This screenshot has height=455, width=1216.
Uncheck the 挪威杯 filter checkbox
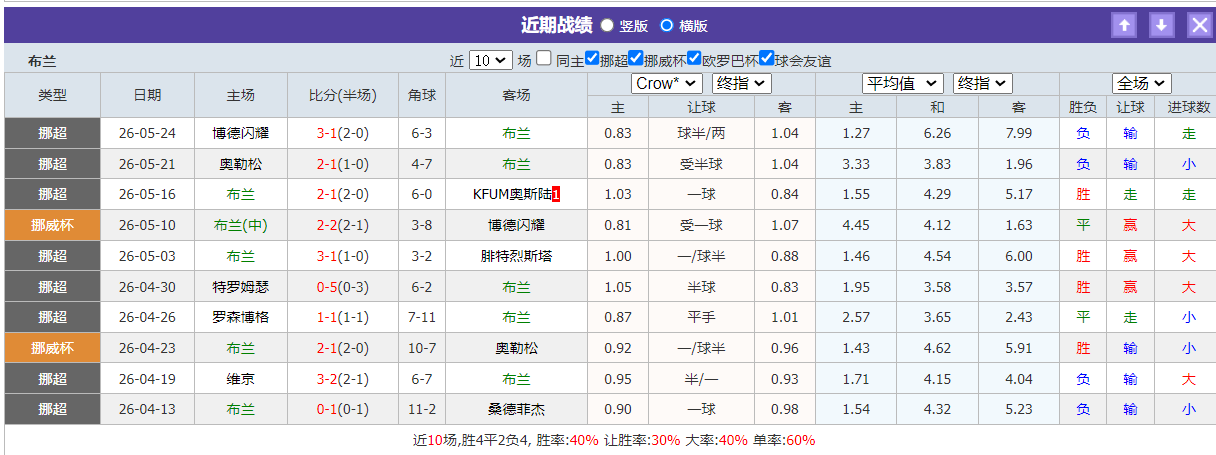pos(635,58)
